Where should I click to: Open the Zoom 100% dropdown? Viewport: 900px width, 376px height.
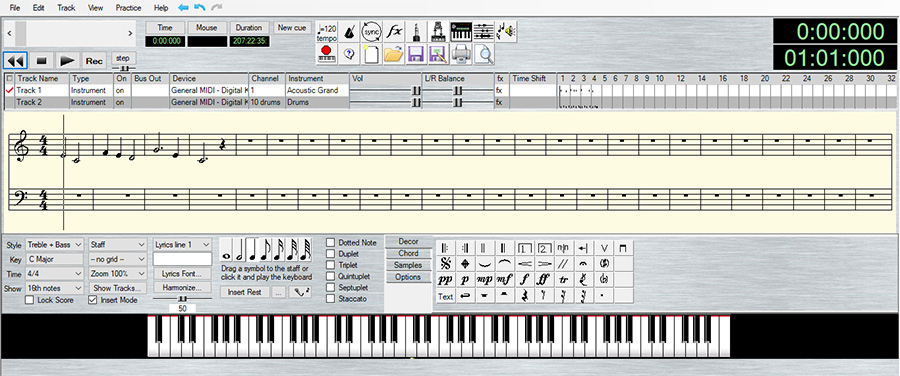tap(118, 274)
